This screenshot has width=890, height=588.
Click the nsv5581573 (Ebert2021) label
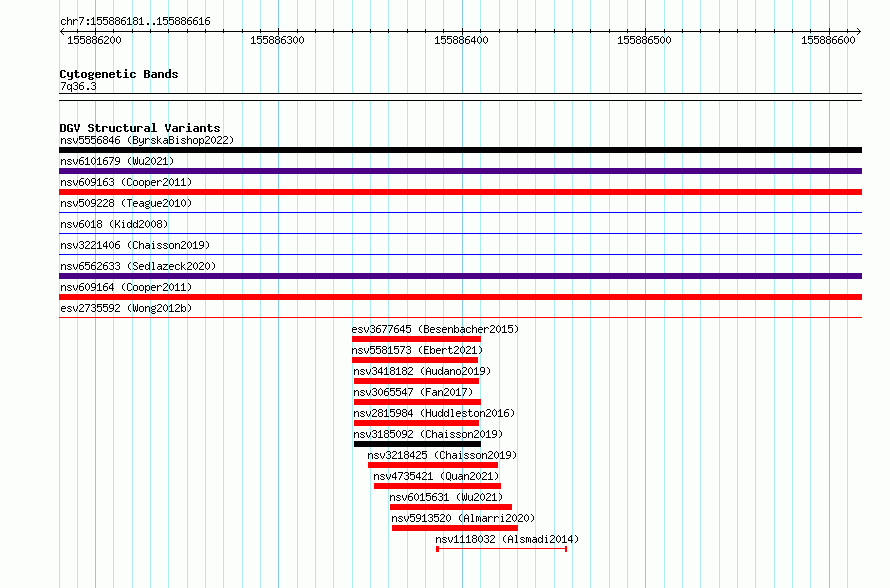[x=417, y=350]
